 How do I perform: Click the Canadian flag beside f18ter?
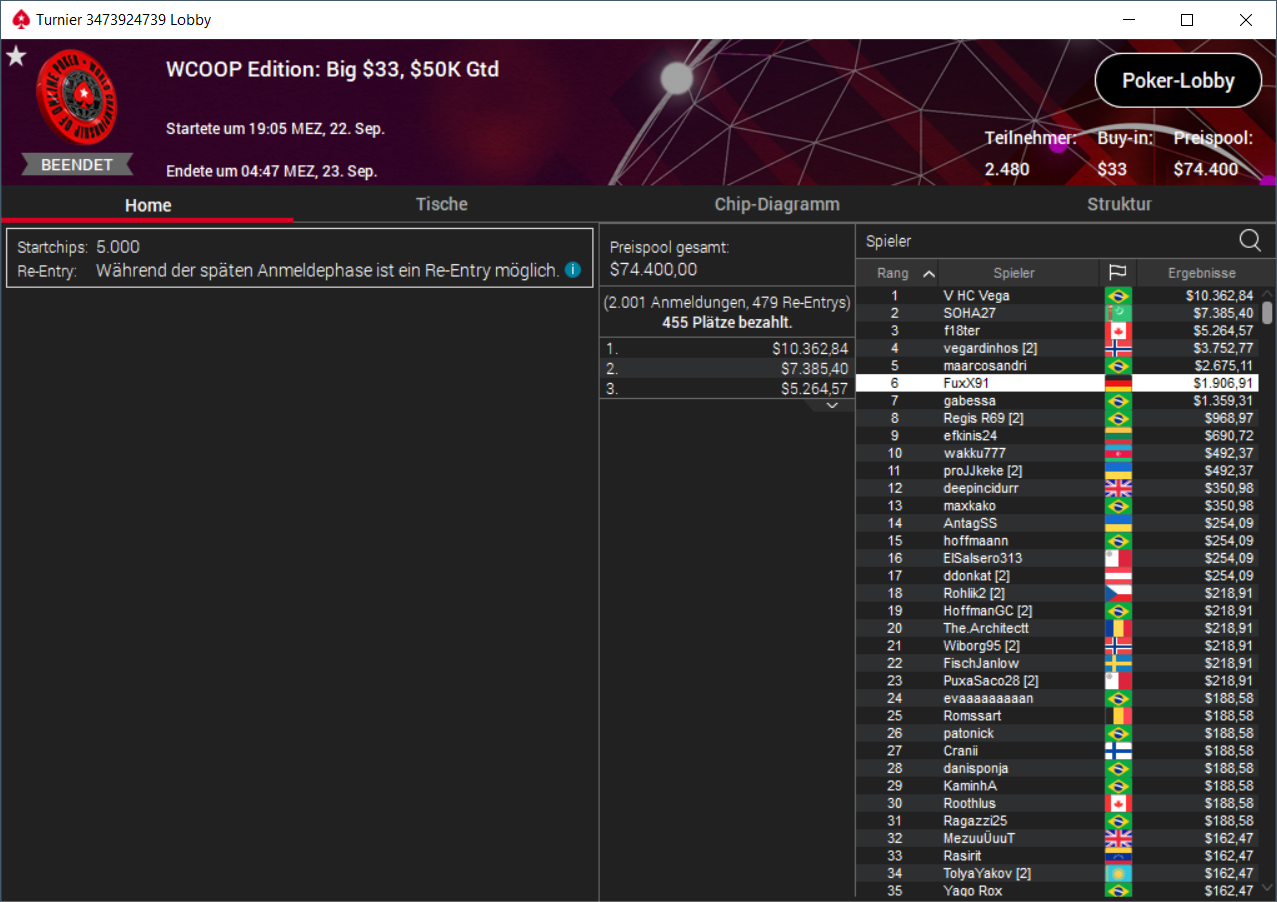[1117, 331]
